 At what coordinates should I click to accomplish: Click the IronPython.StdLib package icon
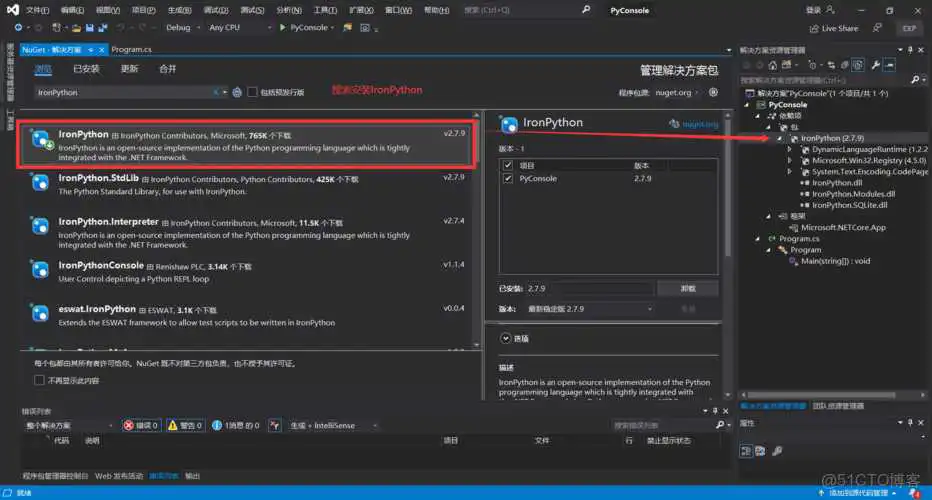point(41,181)
